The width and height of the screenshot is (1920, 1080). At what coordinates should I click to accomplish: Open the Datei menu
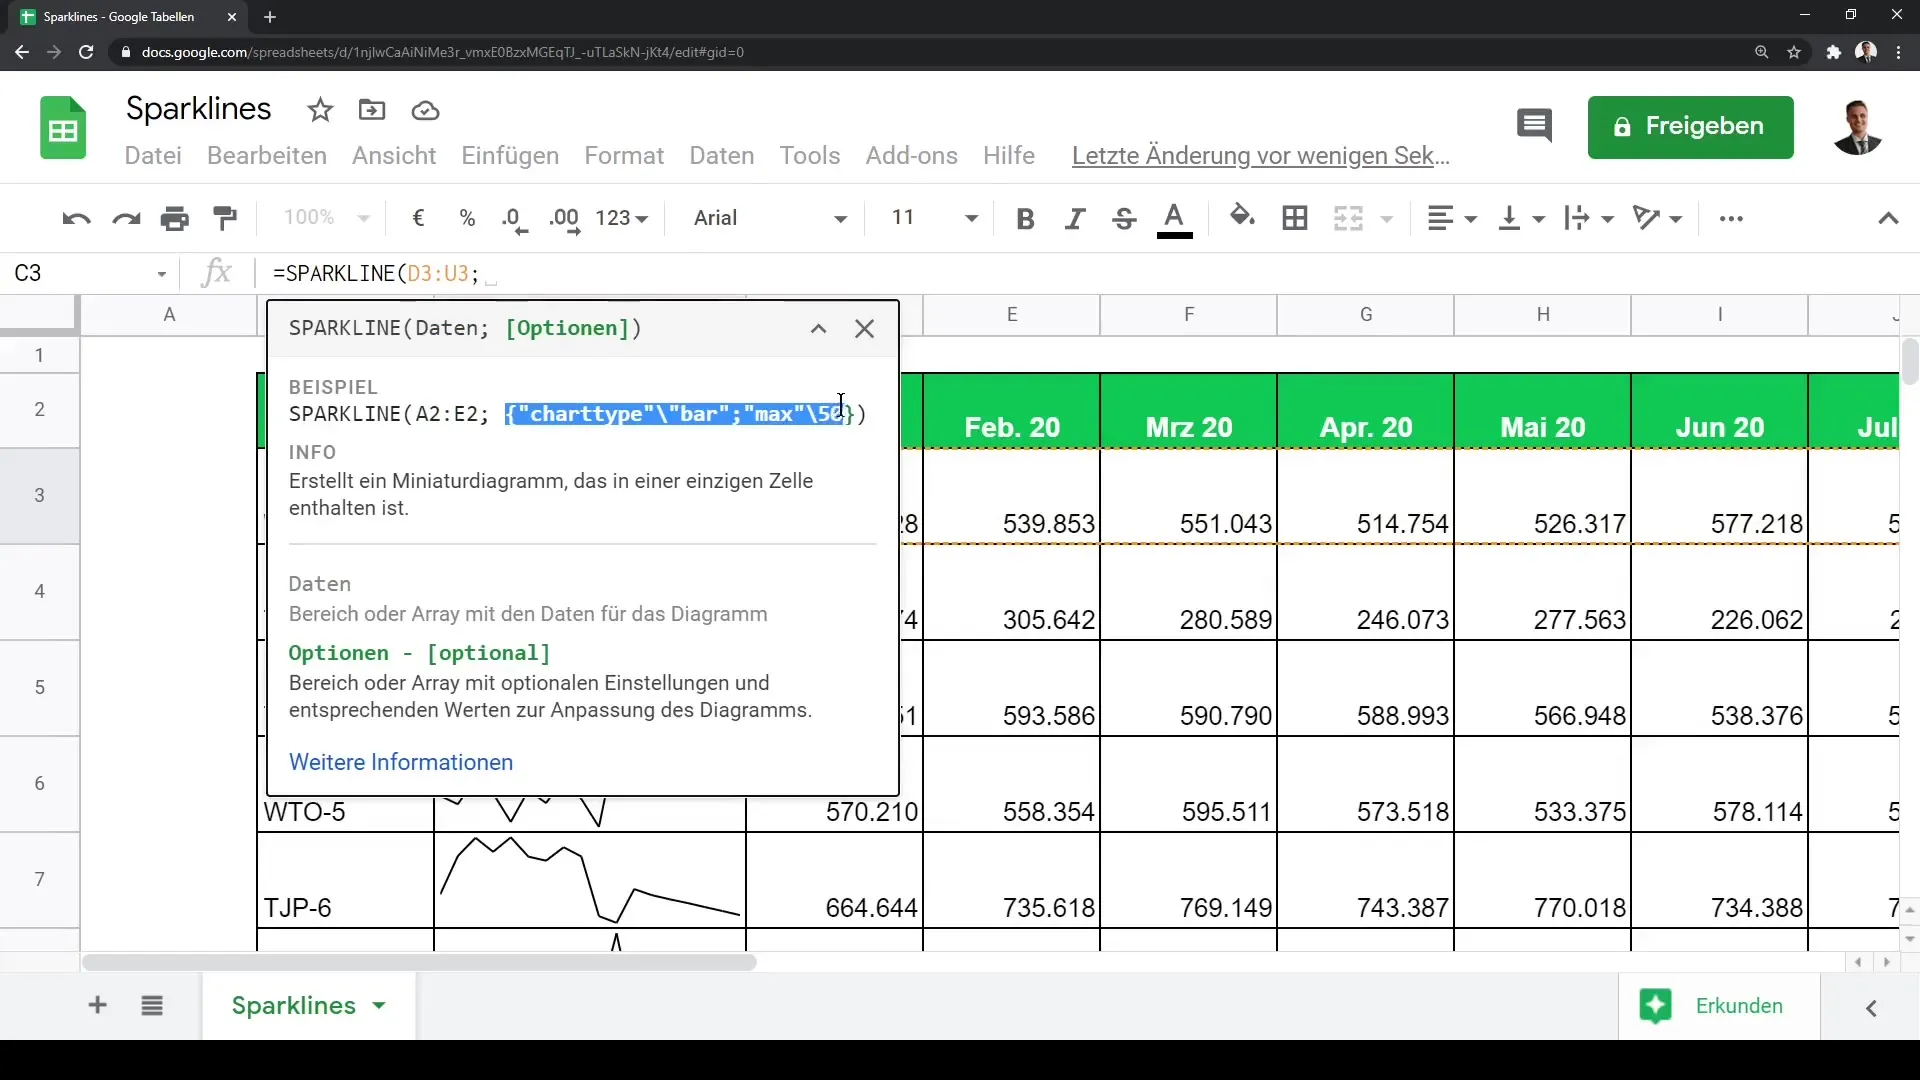point(153,156)
